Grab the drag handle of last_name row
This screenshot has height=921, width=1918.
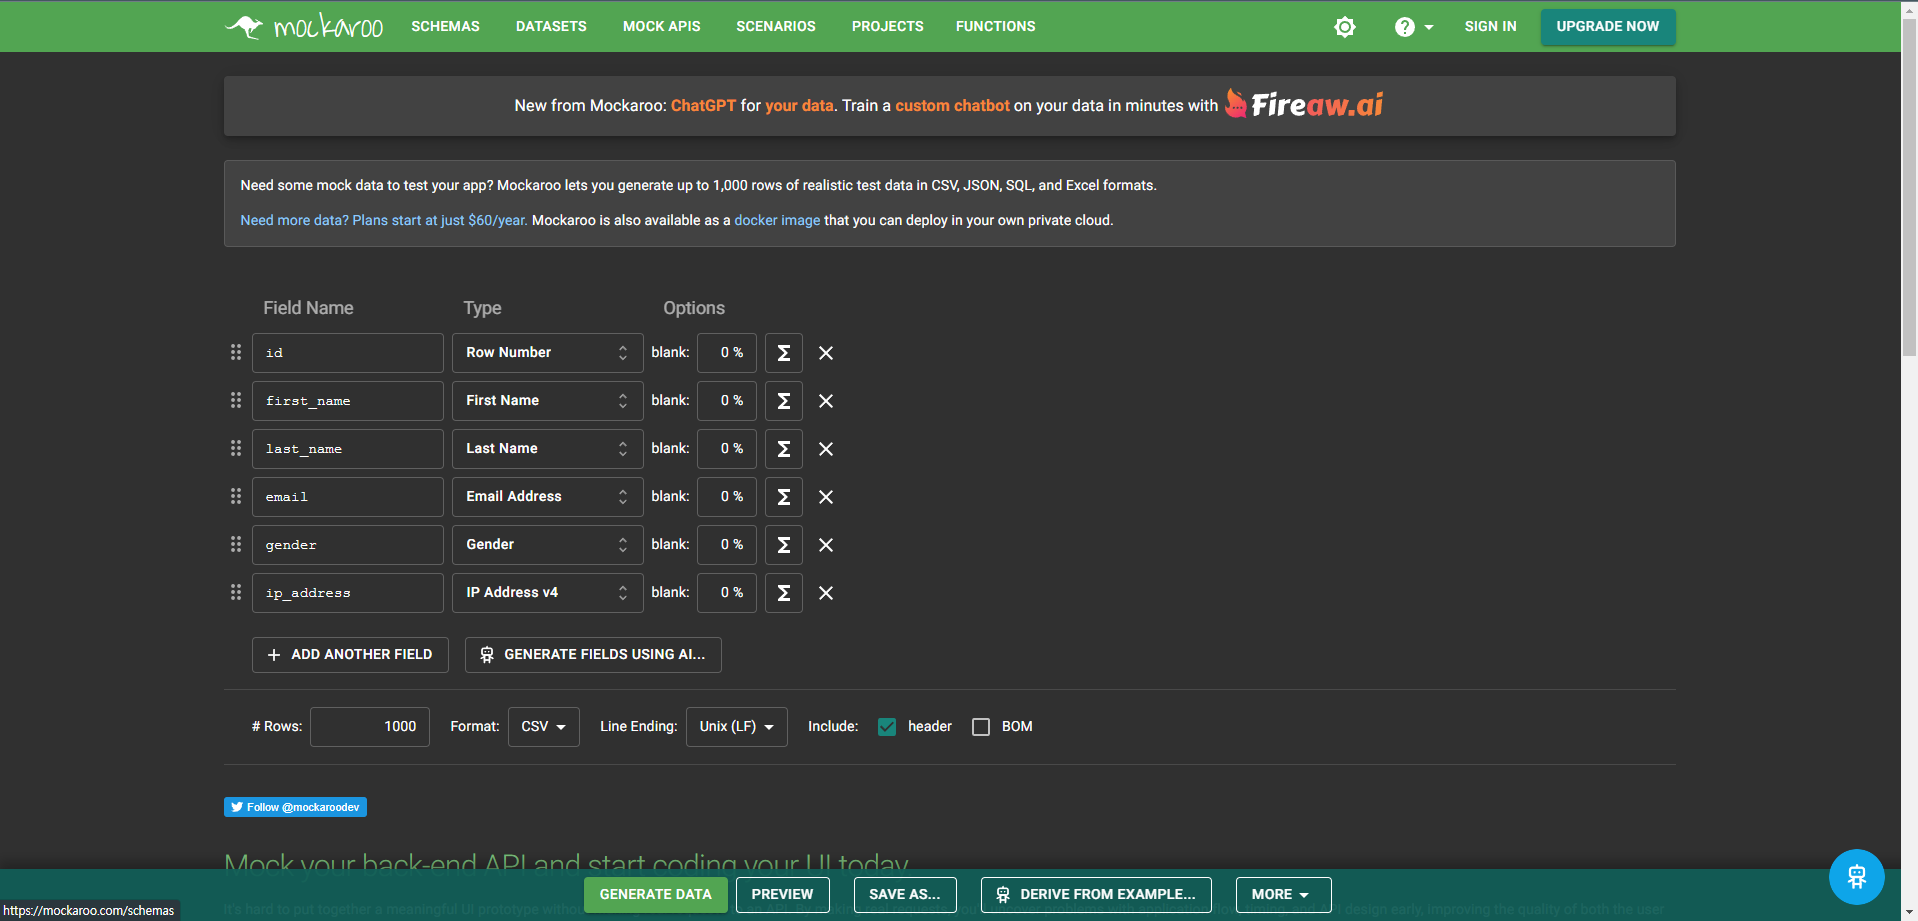coord(236,448)
